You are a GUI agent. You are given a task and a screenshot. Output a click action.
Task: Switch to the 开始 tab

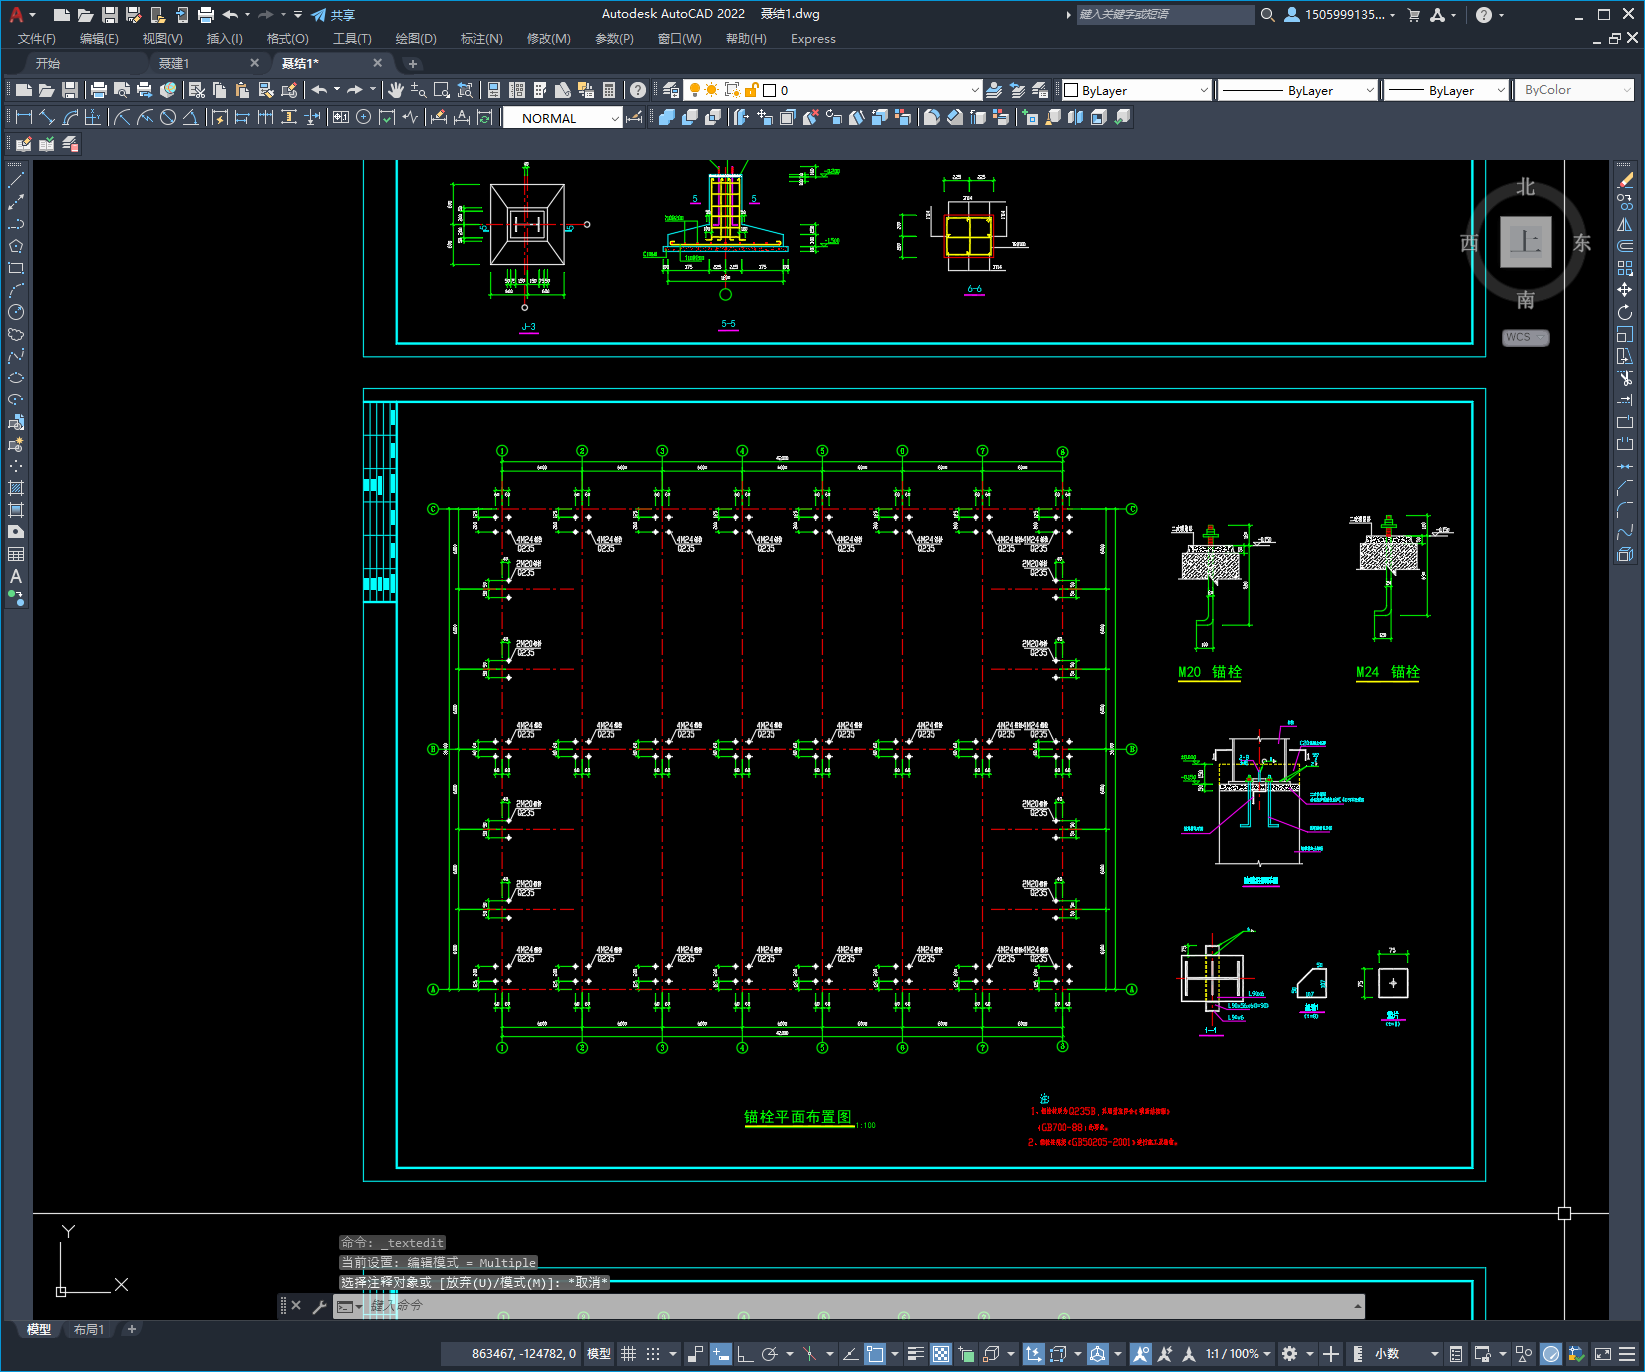tap(48, 63)
